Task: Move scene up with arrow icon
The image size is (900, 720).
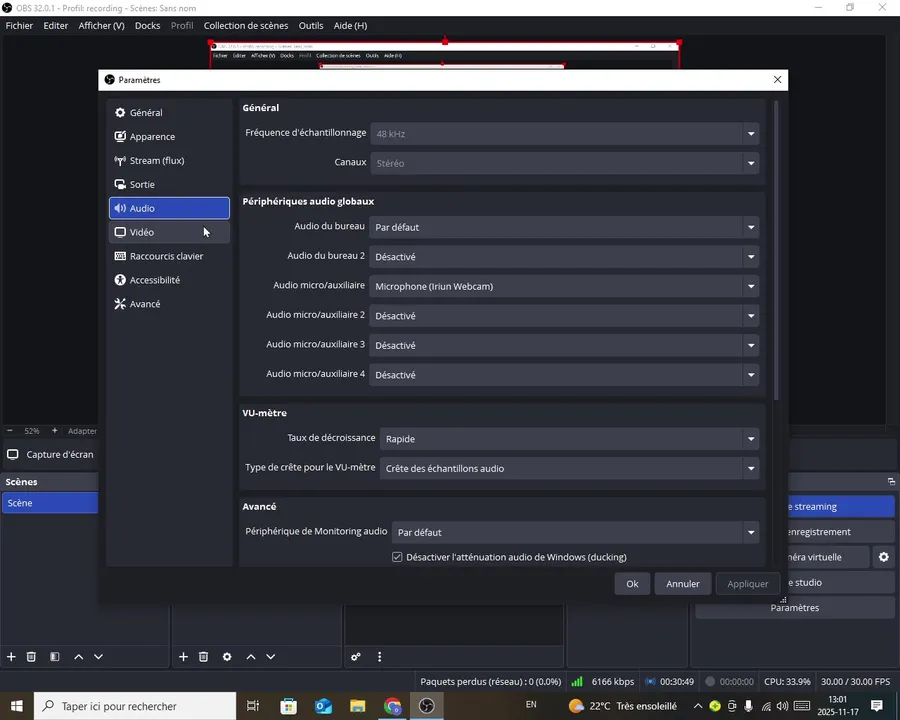Action: (79, 657)
